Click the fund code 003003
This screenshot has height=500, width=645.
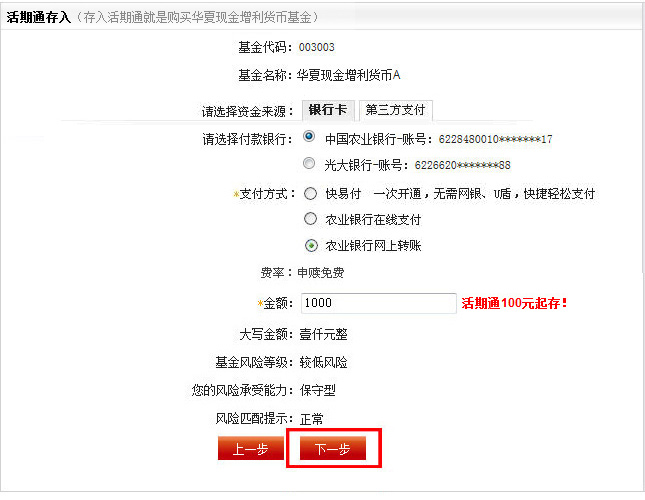pyautogui.click(x=317, y=47)
